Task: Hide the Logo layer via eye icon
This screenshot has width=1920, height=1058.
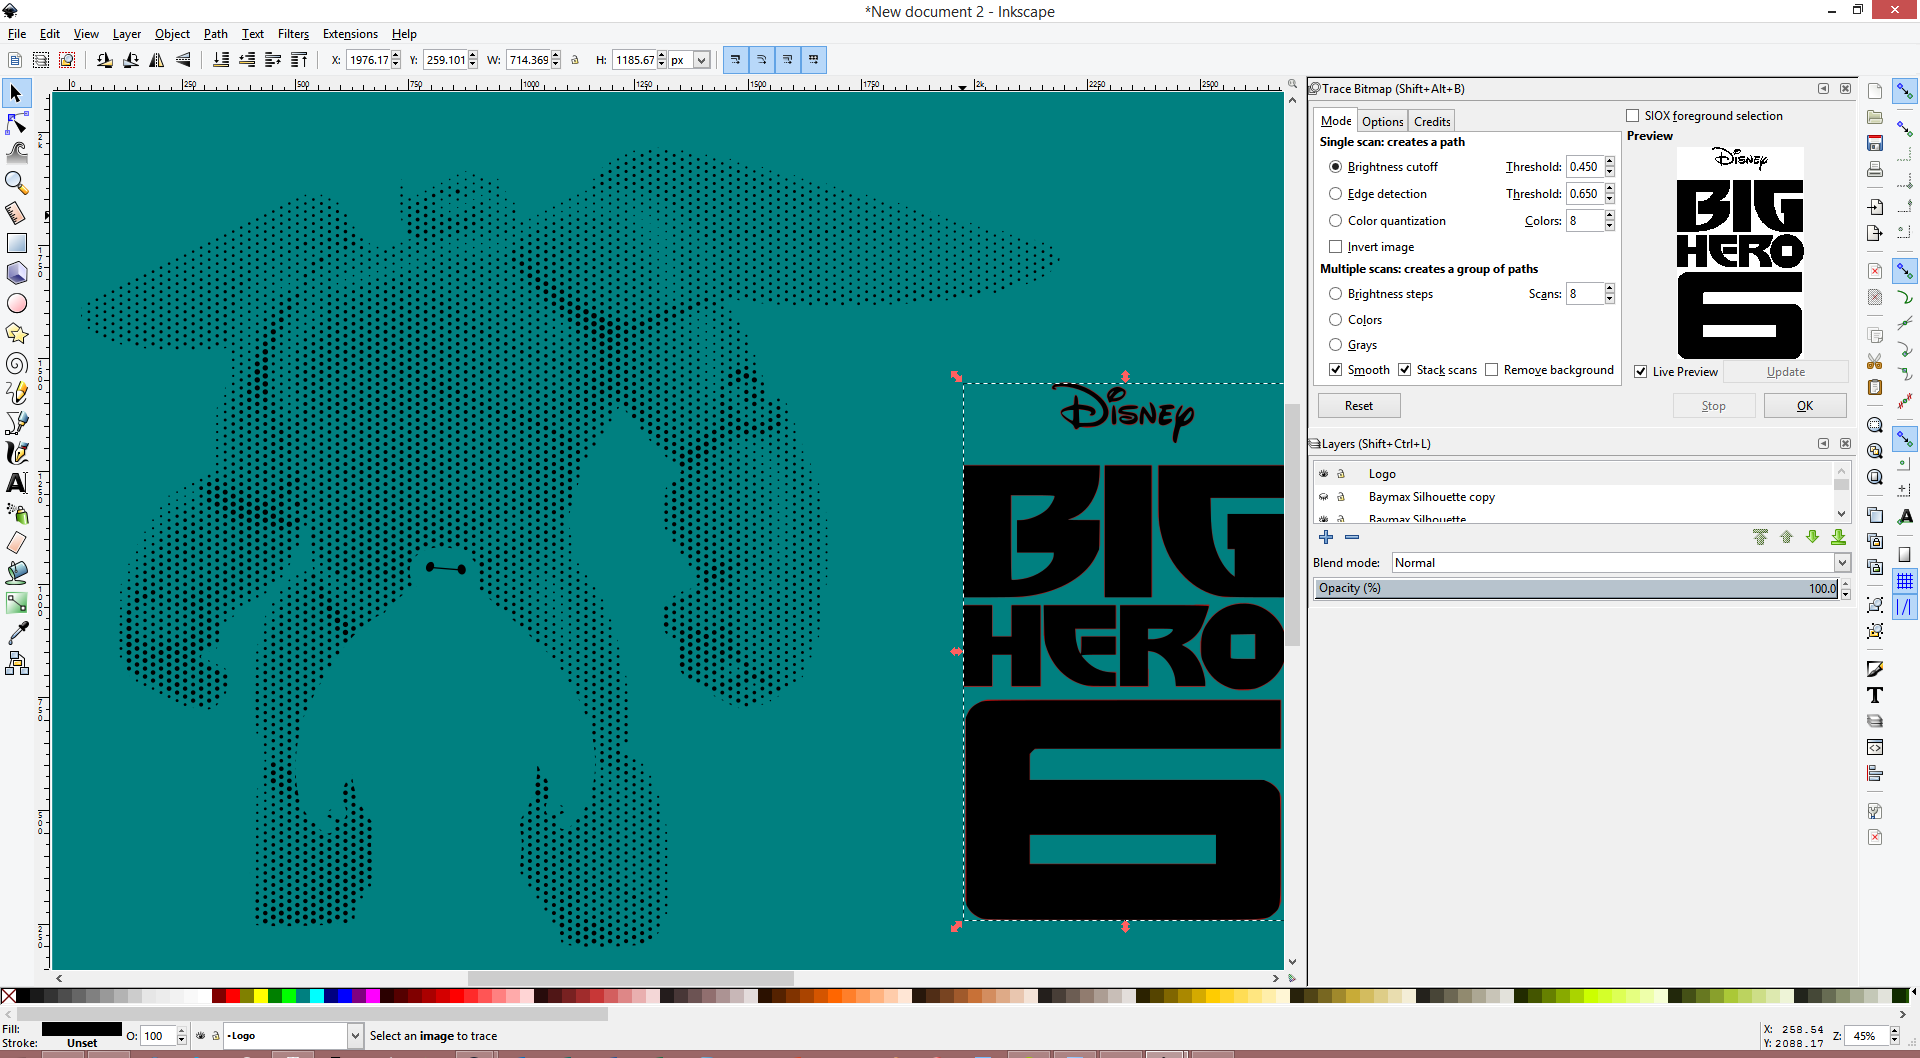Action: click(1323, 474)
